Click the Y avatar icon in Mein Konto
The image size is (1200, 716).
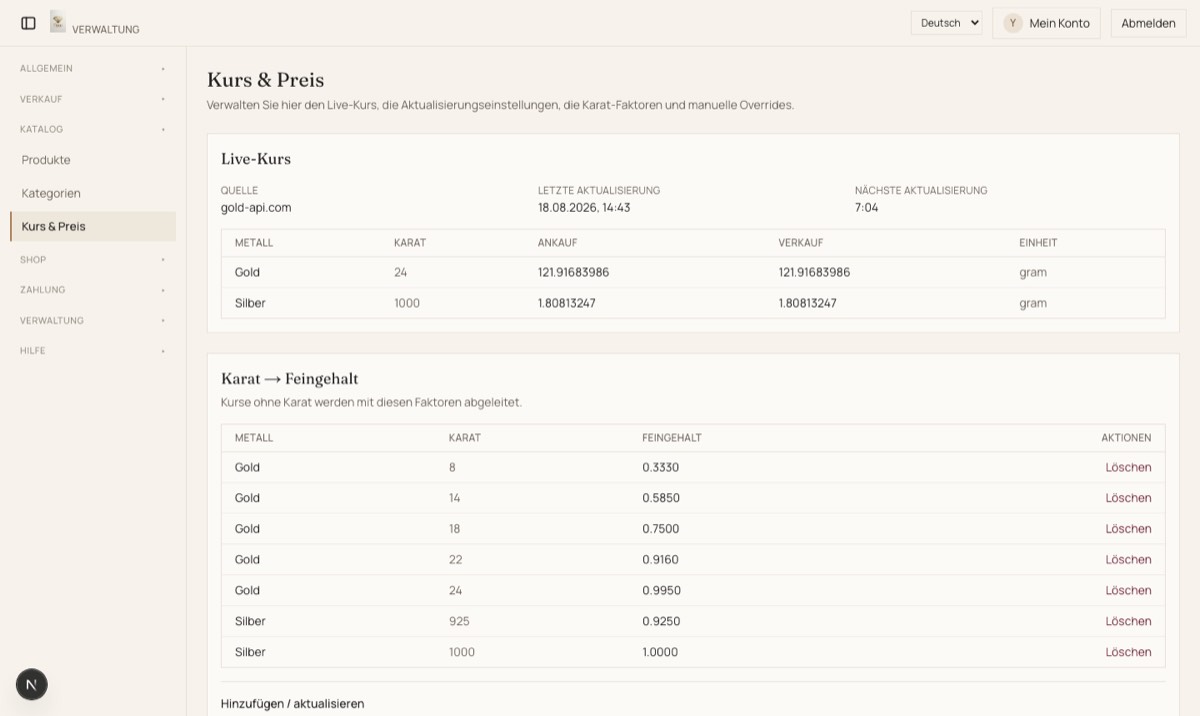1013,23
